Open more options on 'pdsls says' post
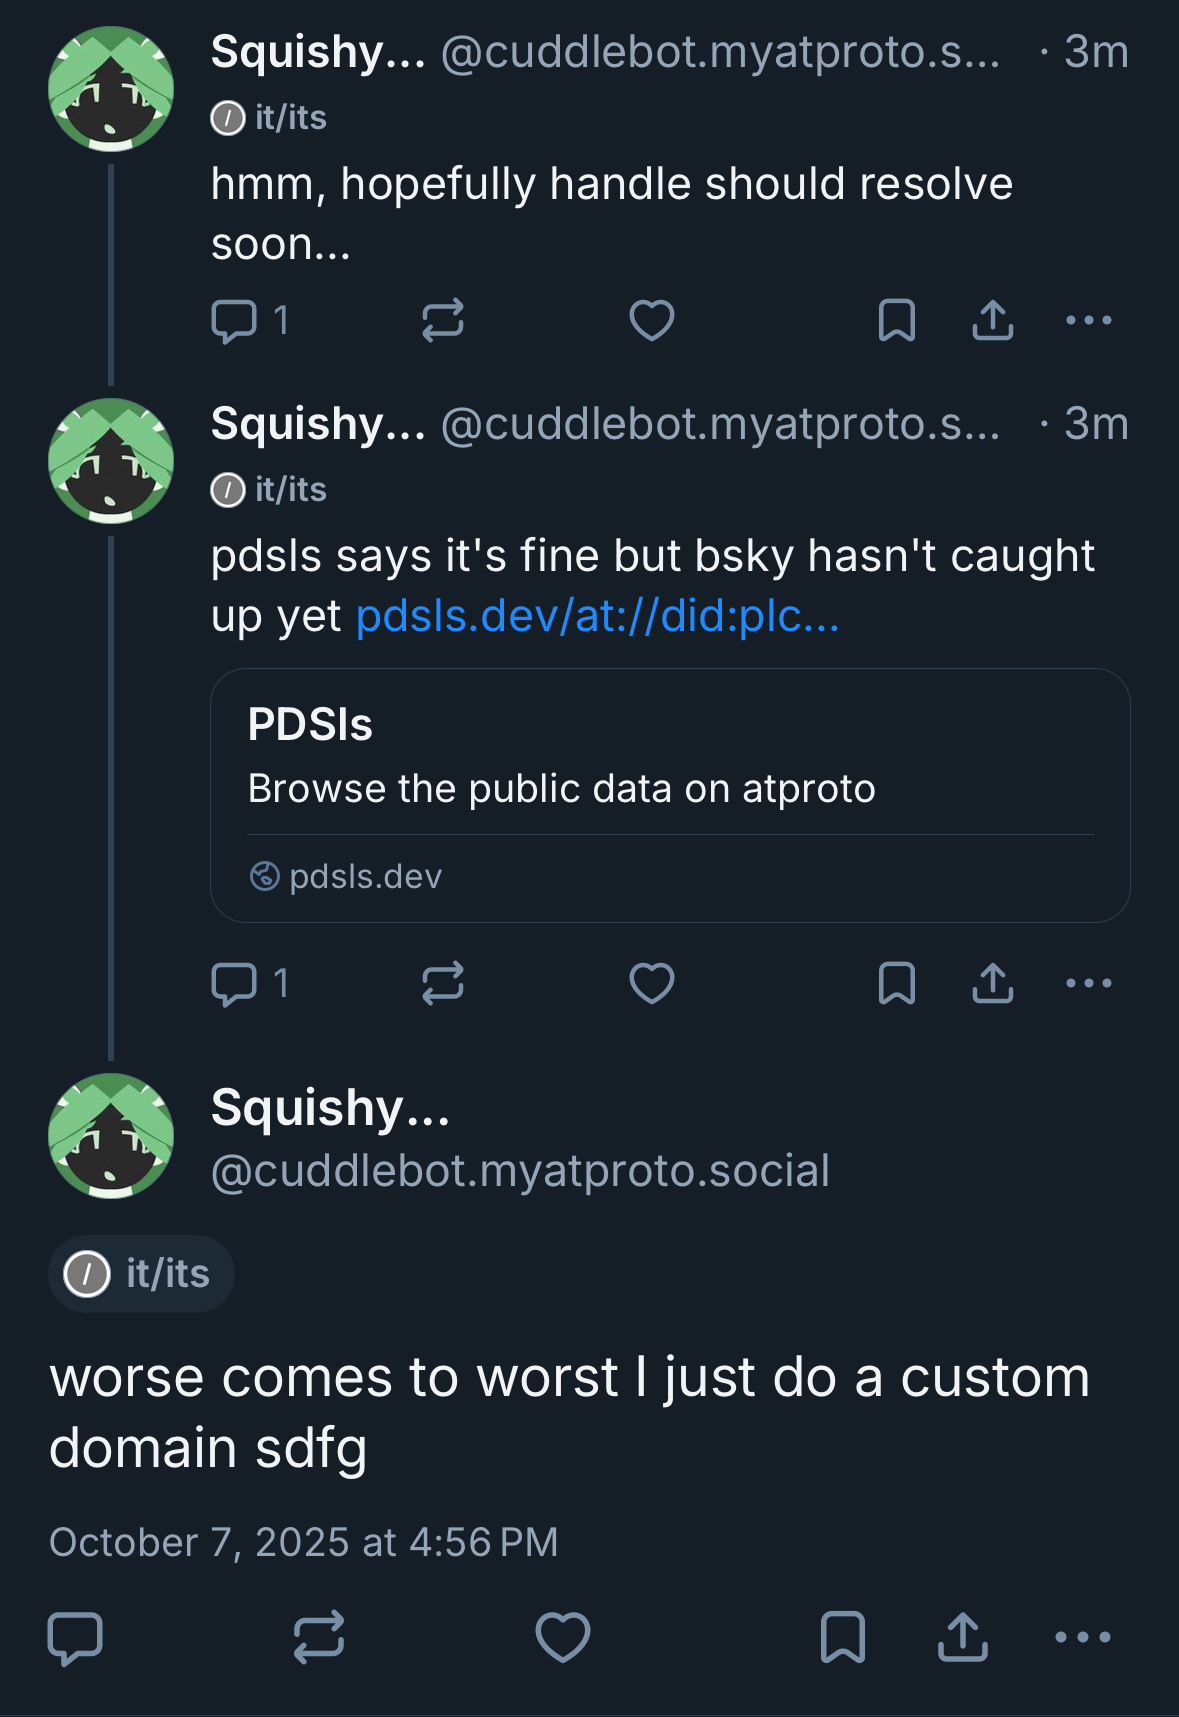This screenshot has width=1179, height=1717. click(x=1088, y=983)
